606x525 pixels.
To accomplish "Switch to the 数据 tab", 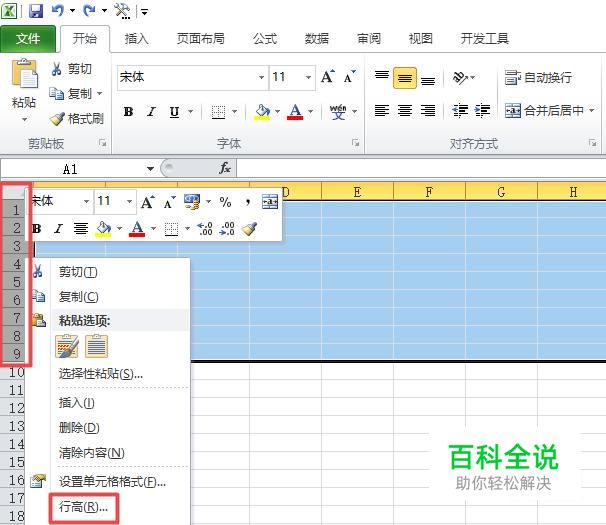I will coord(317,39).
